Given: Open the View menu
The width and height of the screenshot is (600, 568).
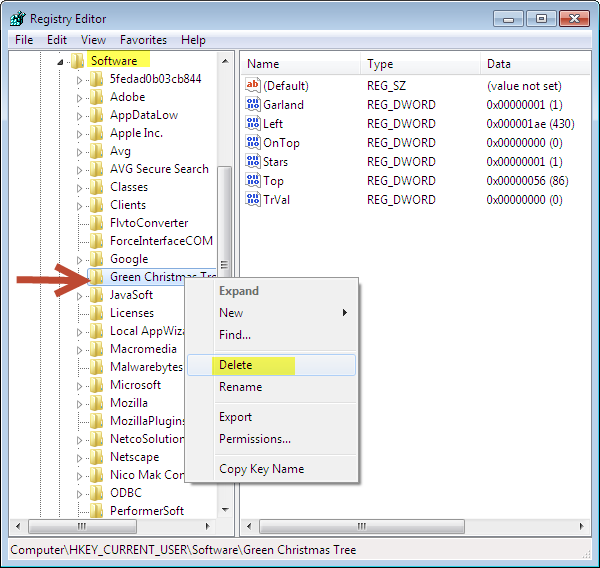Looking at the screenshot, I should pos(93,40).
